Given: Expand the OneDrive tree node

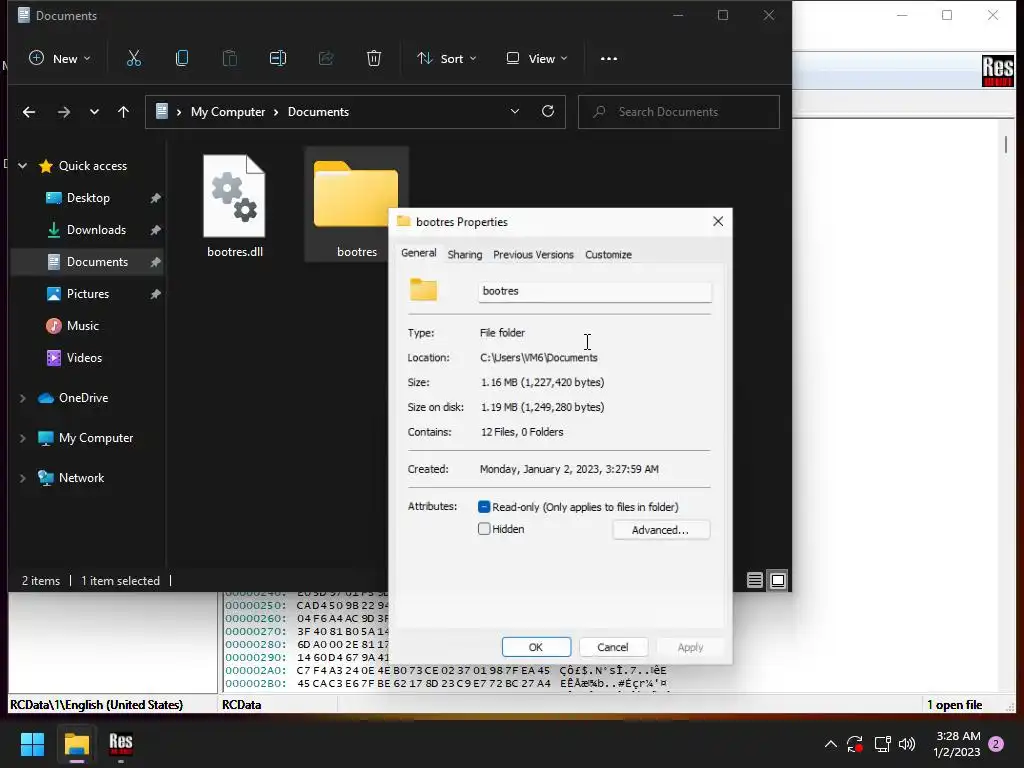Looking at the screenshot, I should click(23, 398).
